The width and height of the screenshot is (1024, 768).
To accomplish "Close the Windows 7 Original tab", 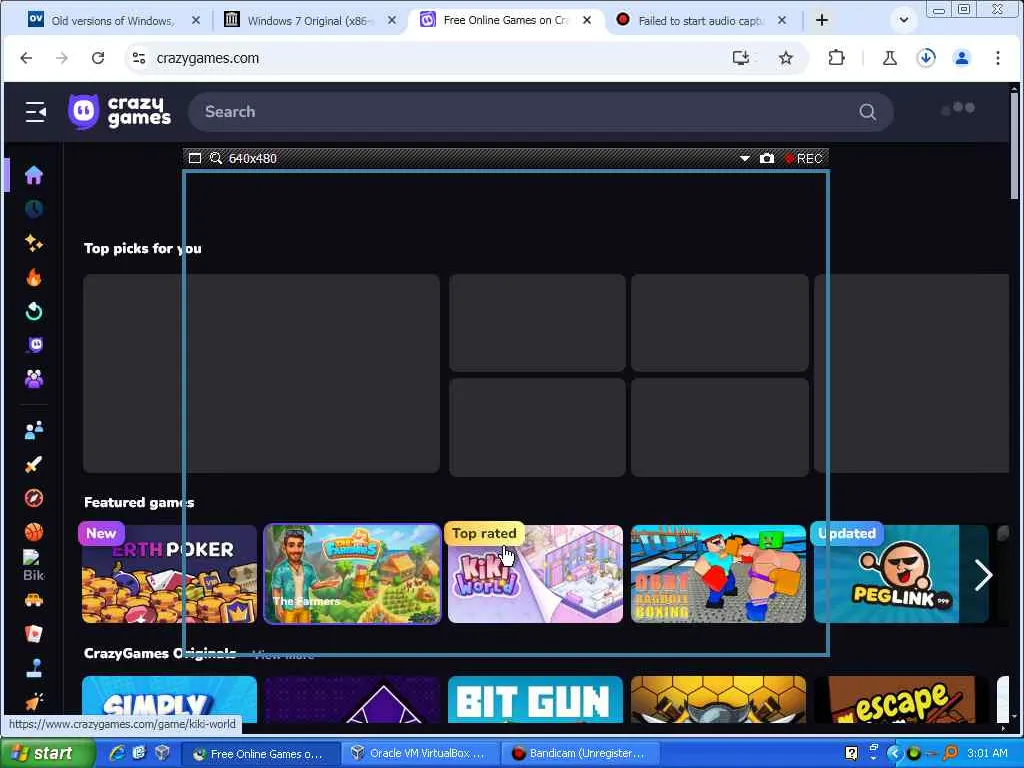I will click(x=392, y=20).
